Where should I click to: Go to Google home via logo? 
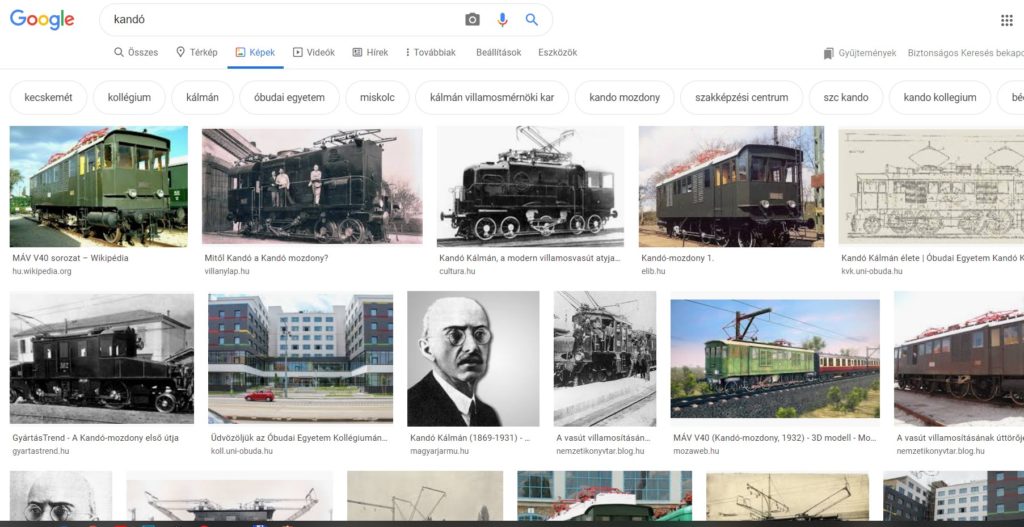tap(42, 20)
